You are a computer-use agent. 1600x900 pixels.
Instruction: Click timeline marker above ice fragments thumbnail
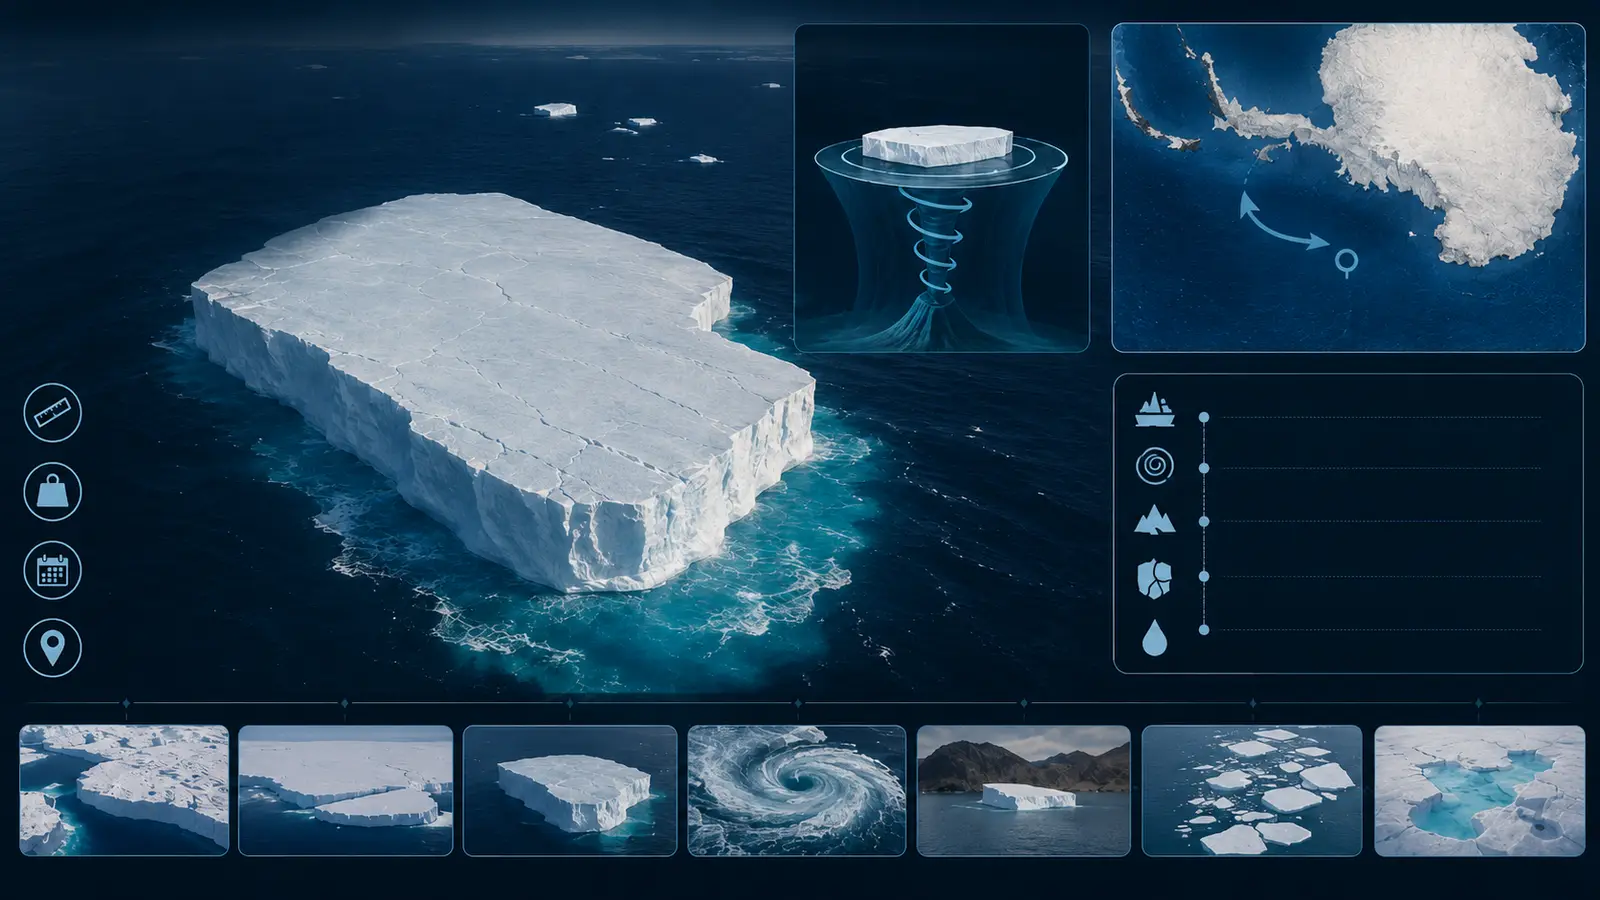pos(1252,704)
